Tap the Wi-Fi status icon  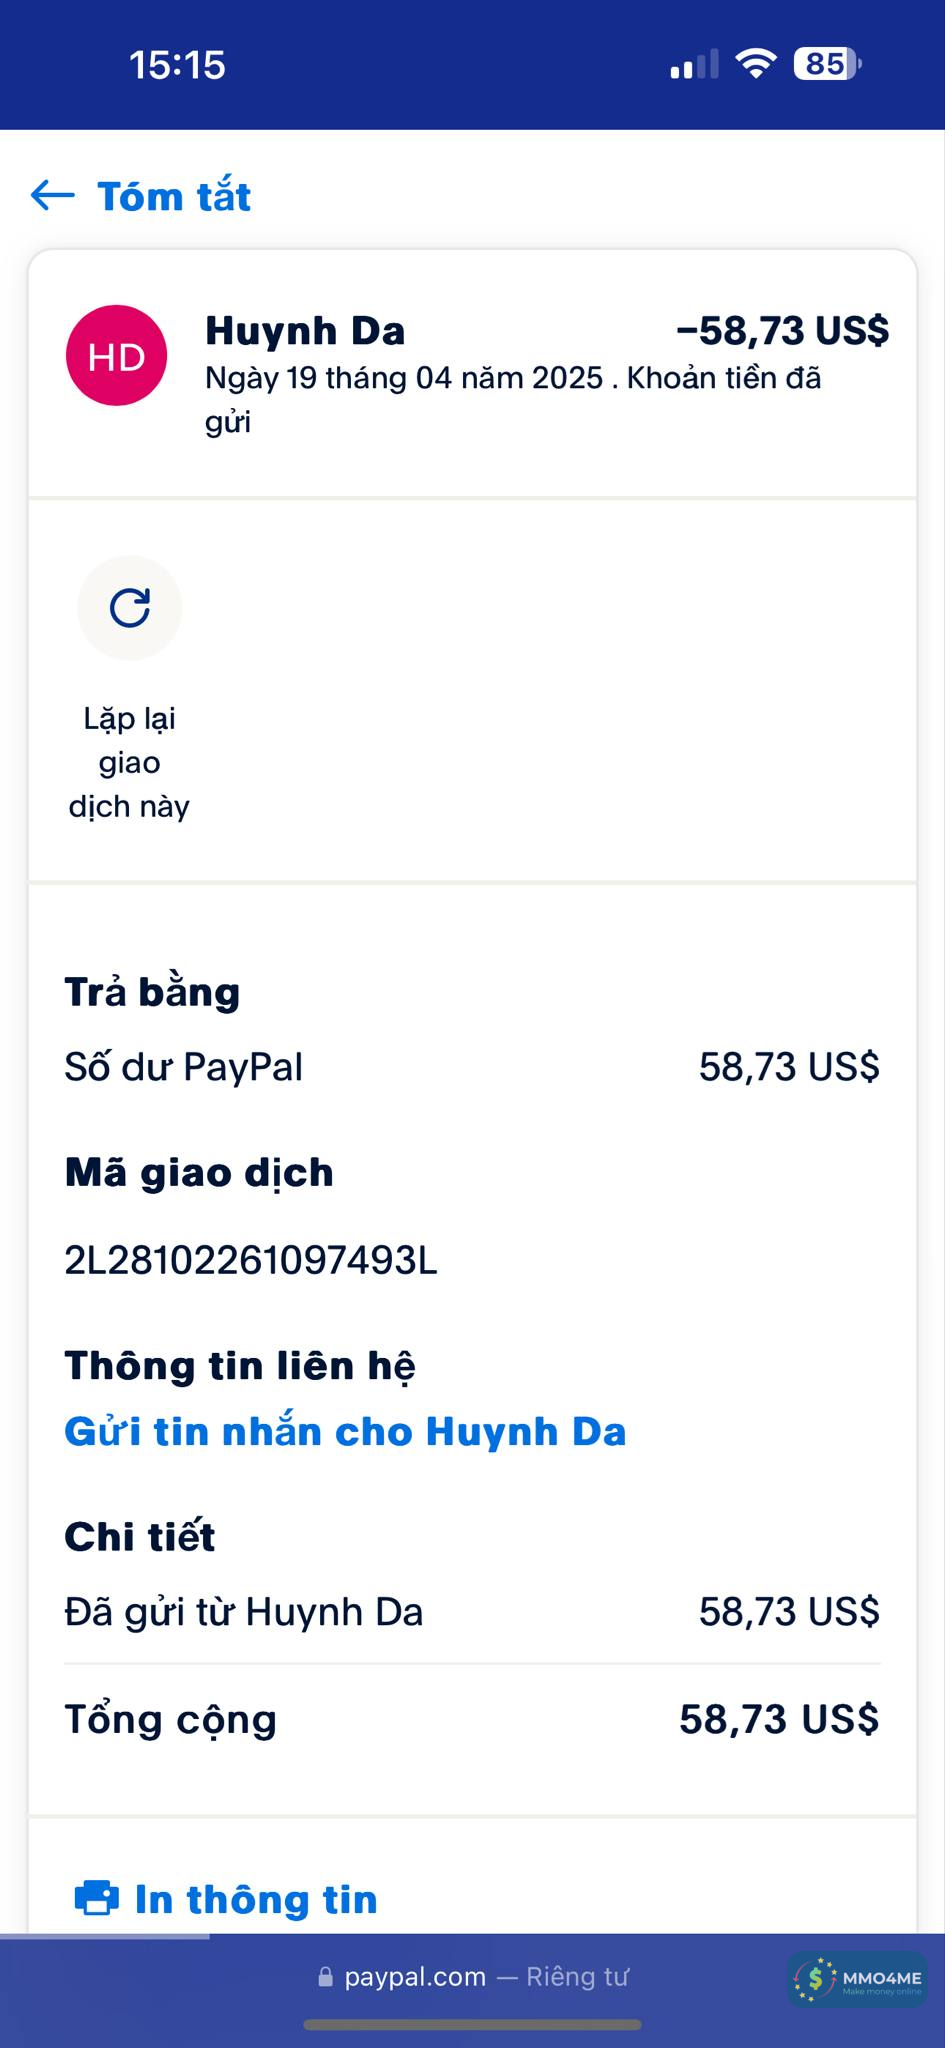click(756, 64)
